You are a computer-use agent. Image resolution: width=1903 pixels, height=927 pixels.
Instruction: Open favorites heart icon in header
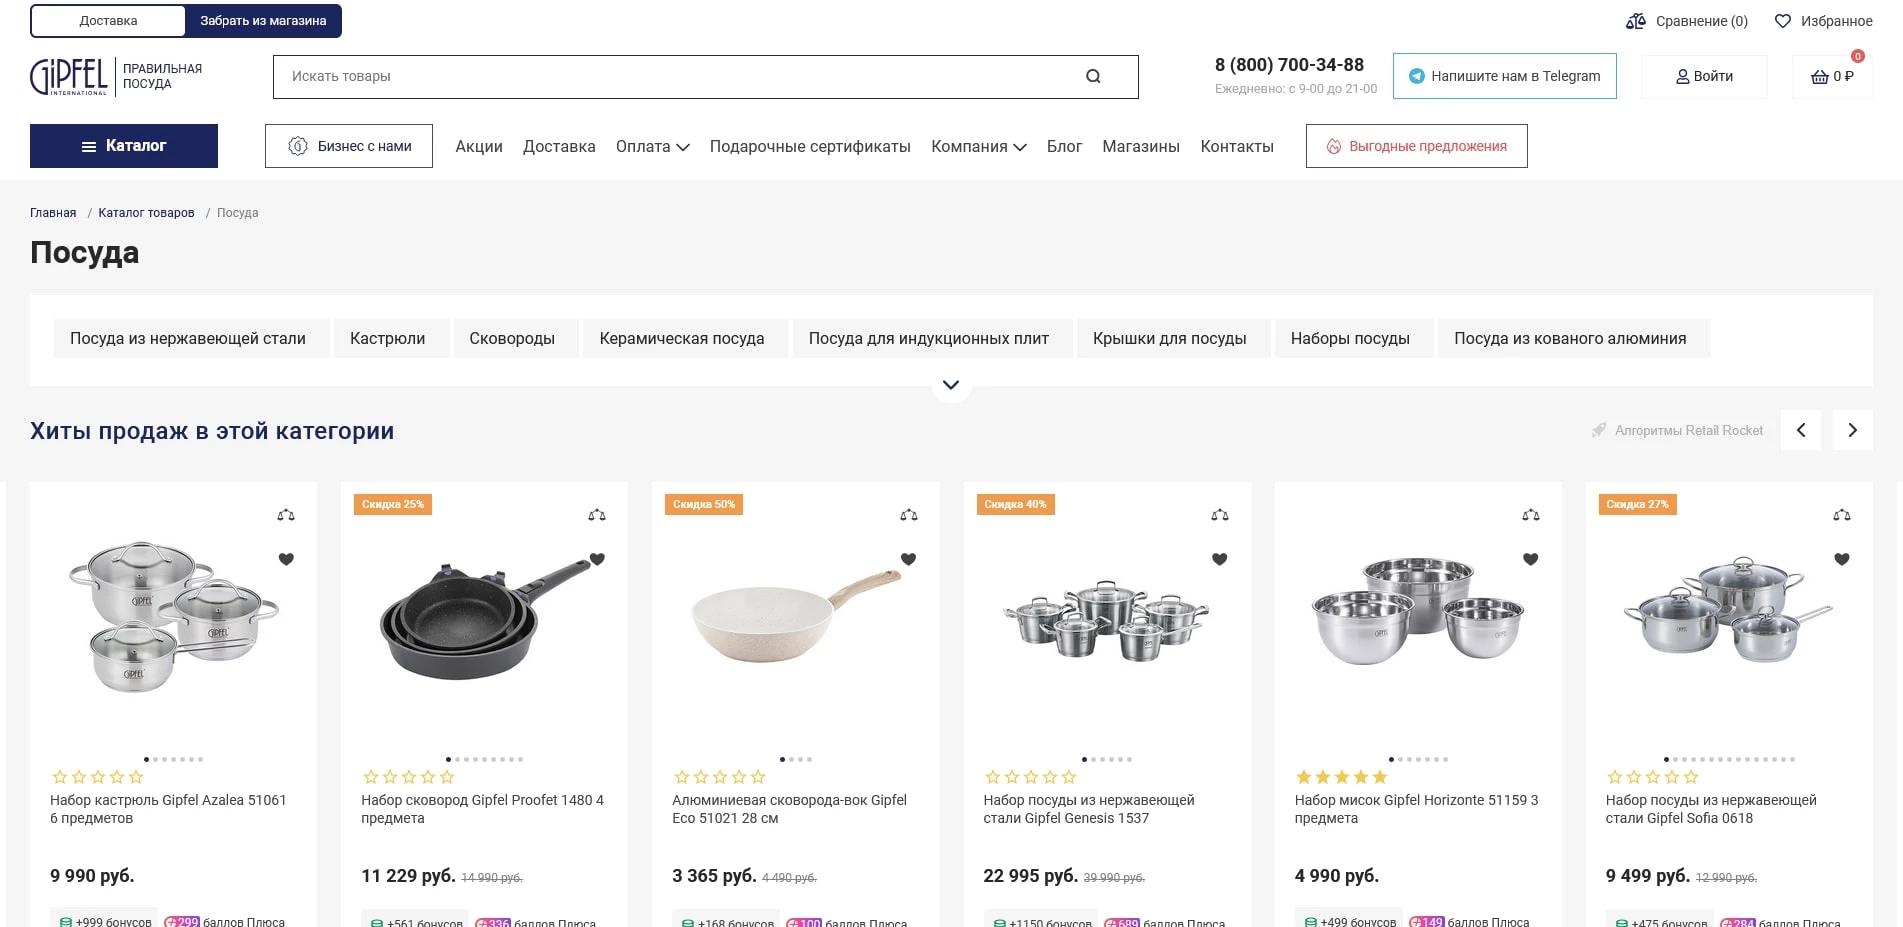click(x=1782, y=21)
